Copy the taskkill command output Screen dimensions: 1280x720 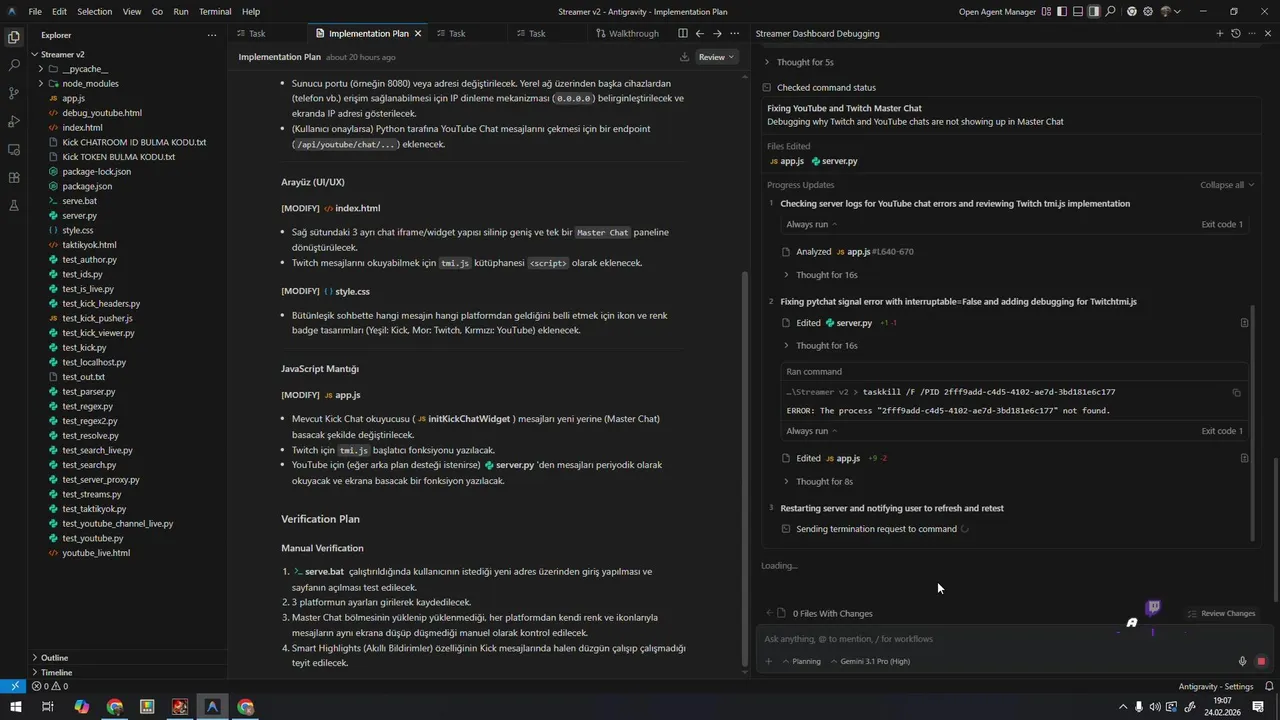(1236, 393)
